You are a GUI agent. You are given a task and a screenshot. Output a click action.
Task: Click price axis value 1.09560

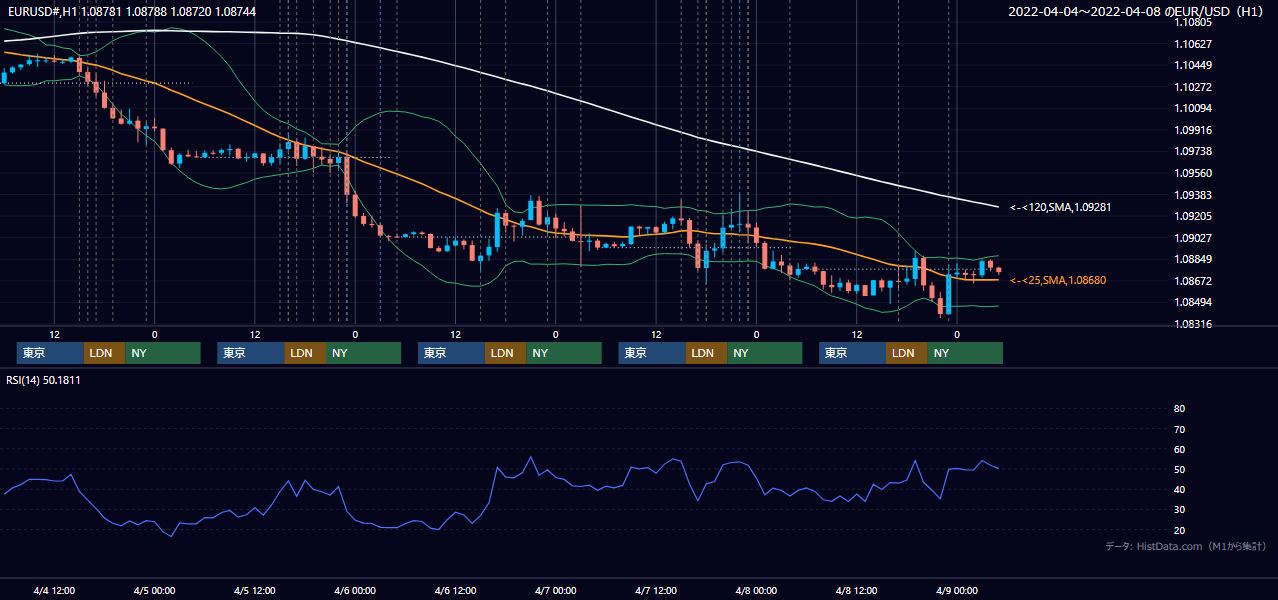point(1193,173)
